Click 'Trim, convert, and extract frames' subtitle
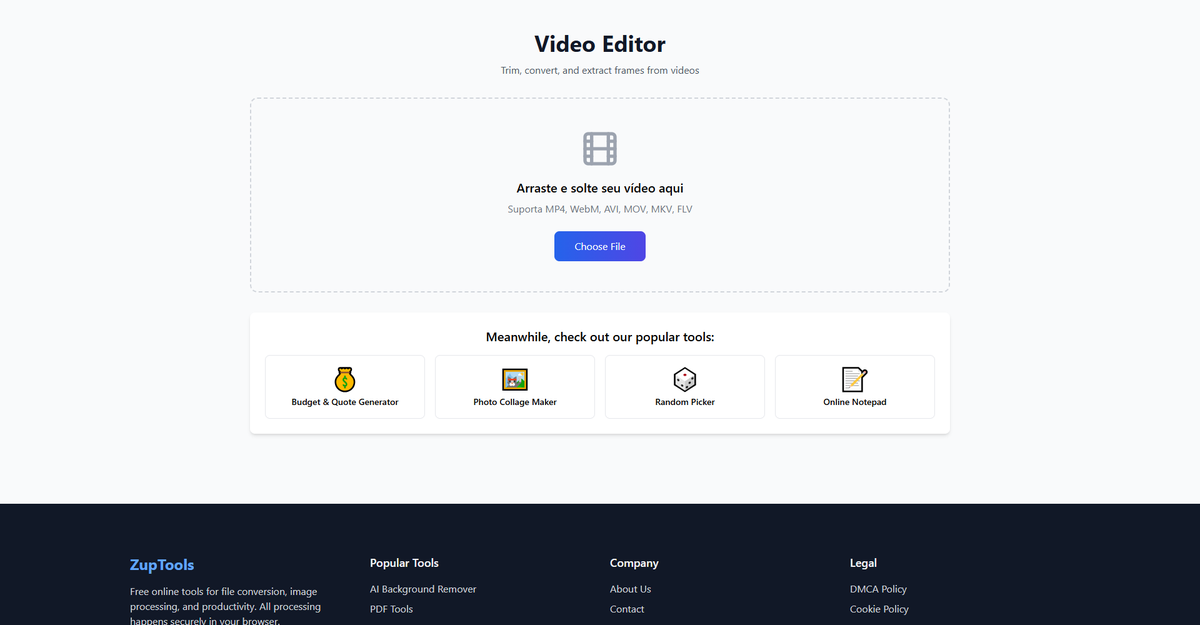 [600, 71]
